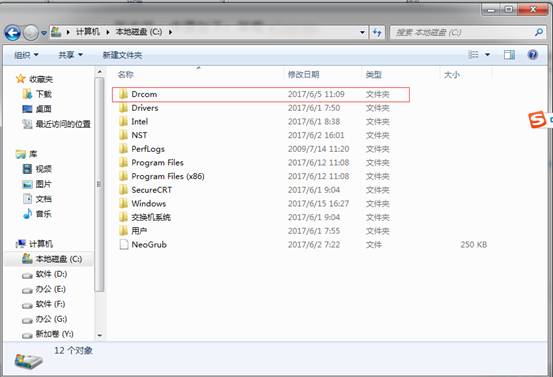
Task: Open the view options dropdown arrow
Action: pyautogui.click(x=487, y=54)
